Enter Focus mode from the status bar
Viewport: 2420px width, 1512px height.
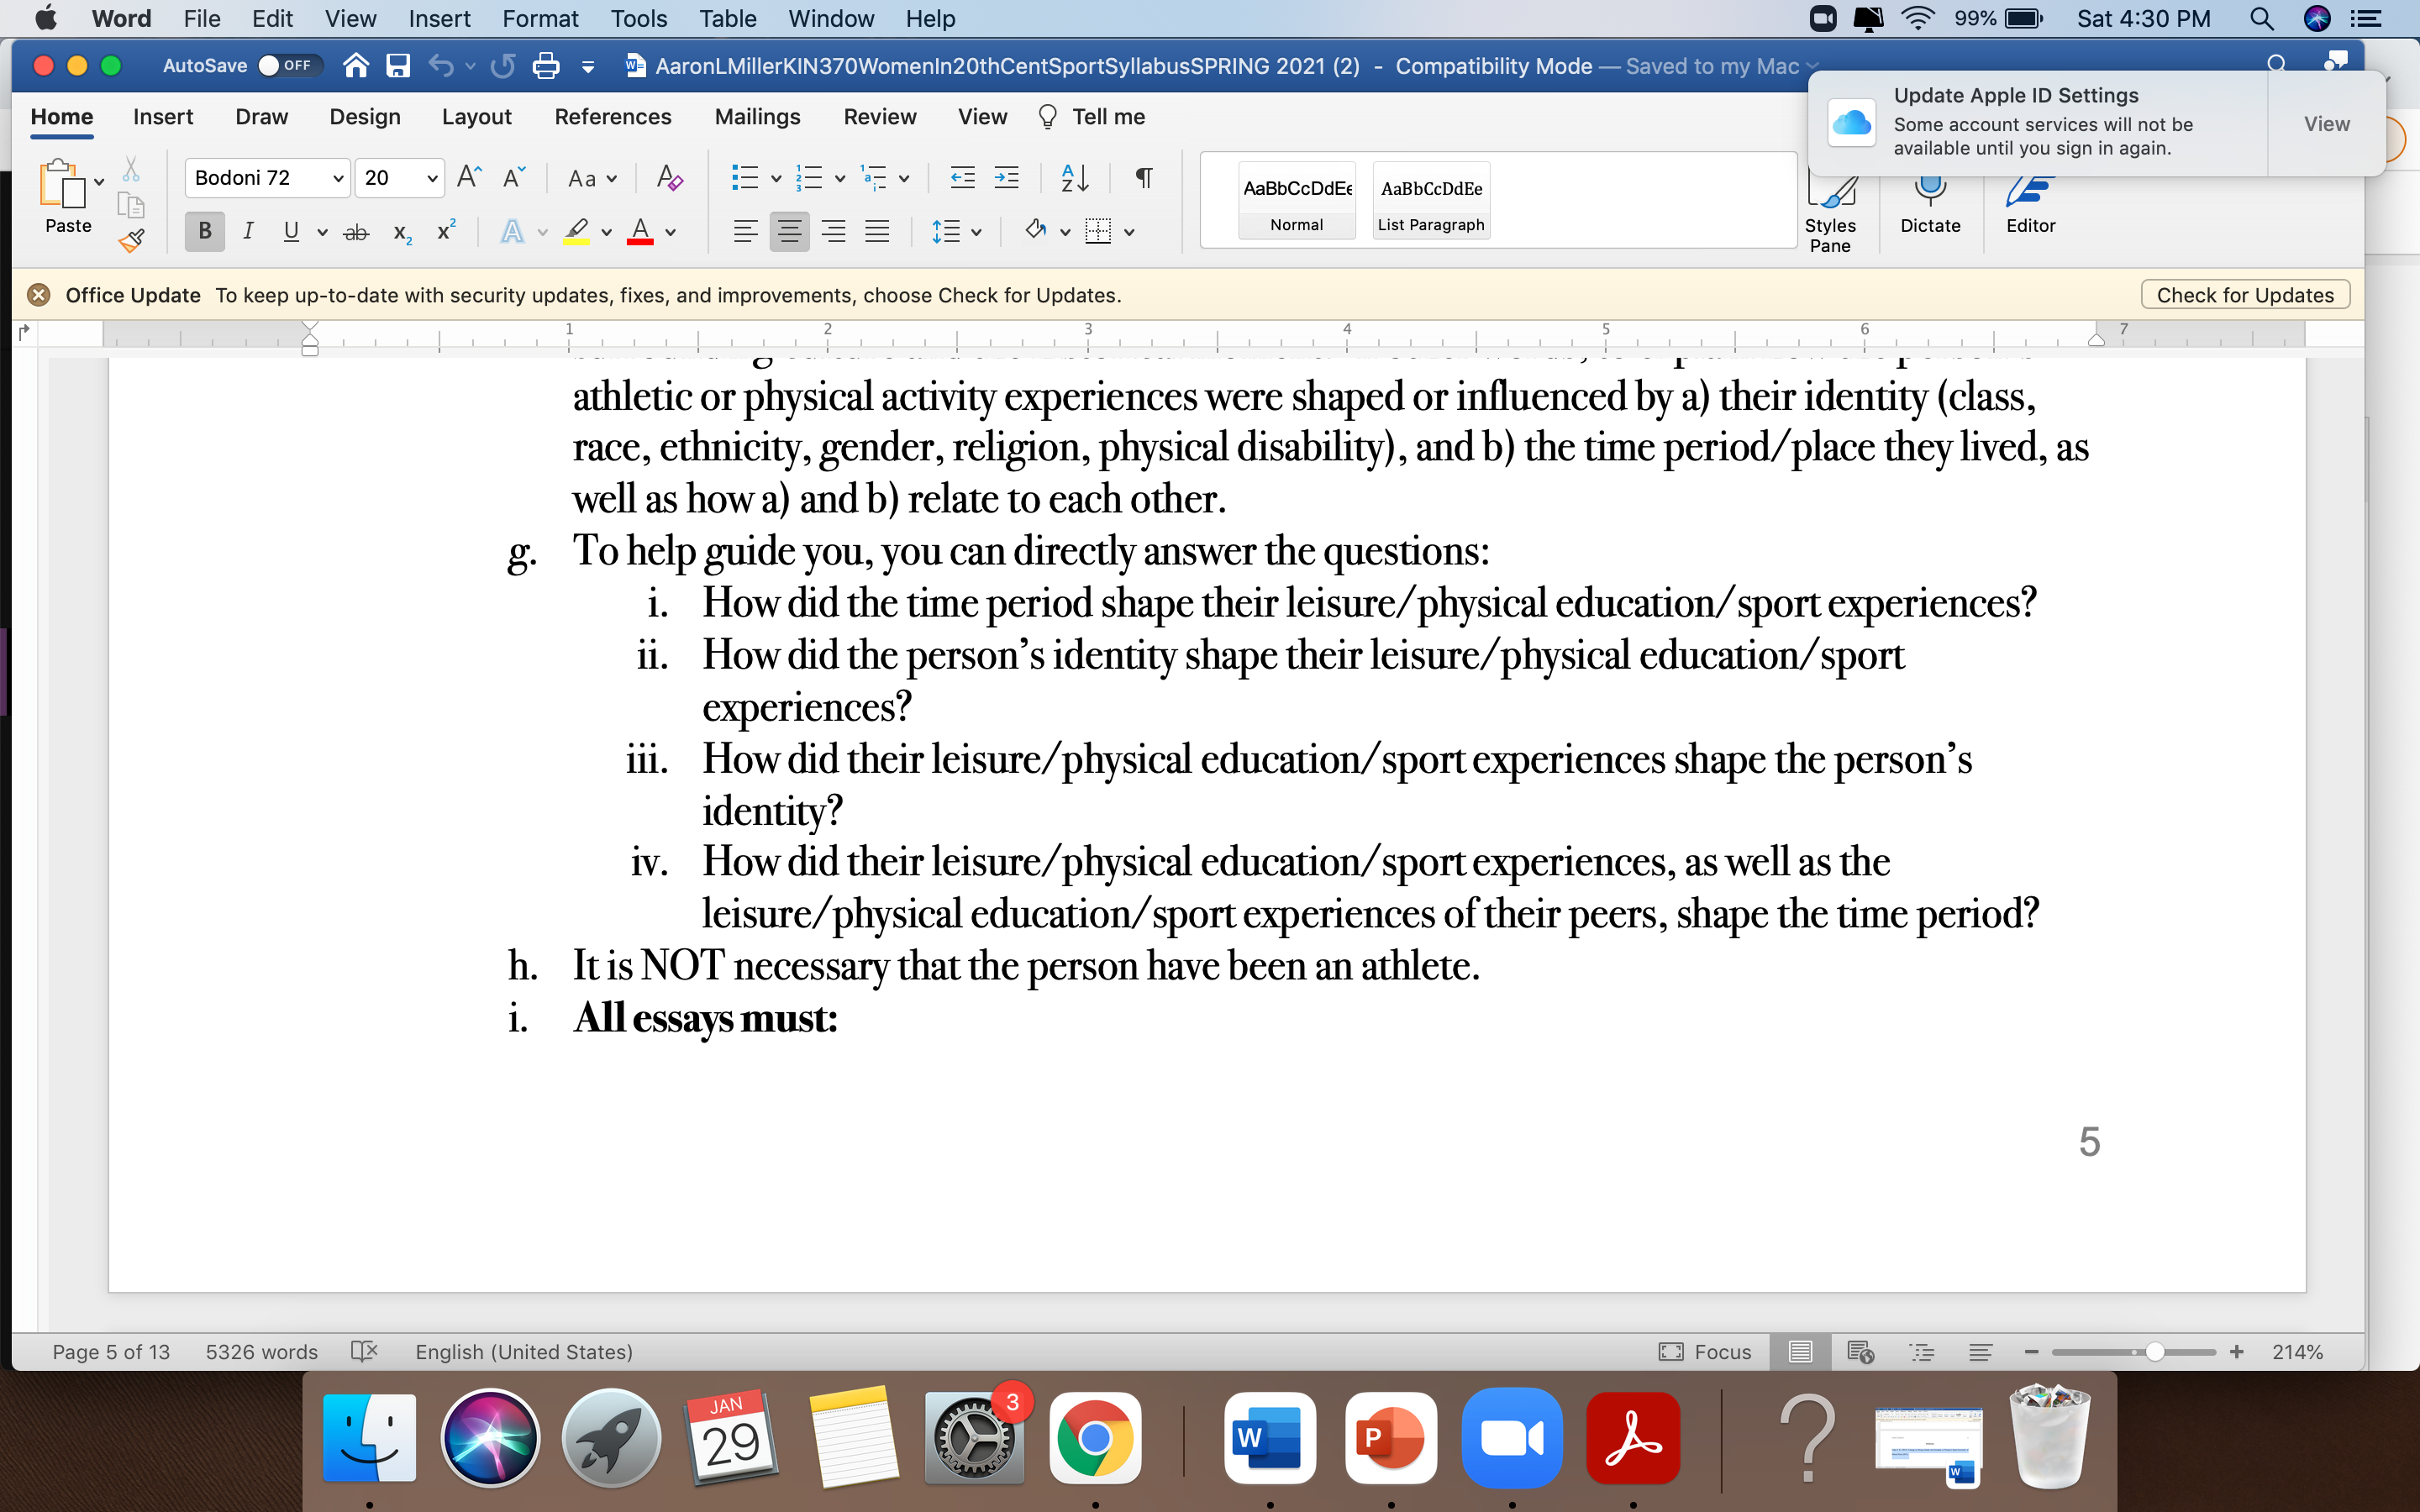point(1705,1351)
